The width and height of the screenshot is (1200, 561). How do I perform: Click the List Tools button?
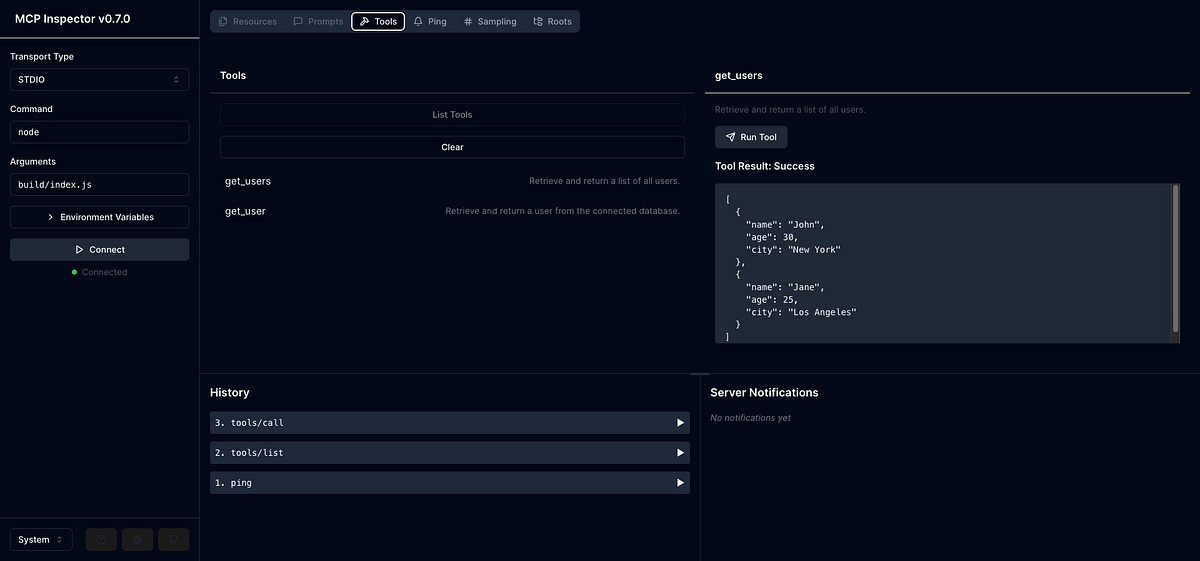coord(452,115)
